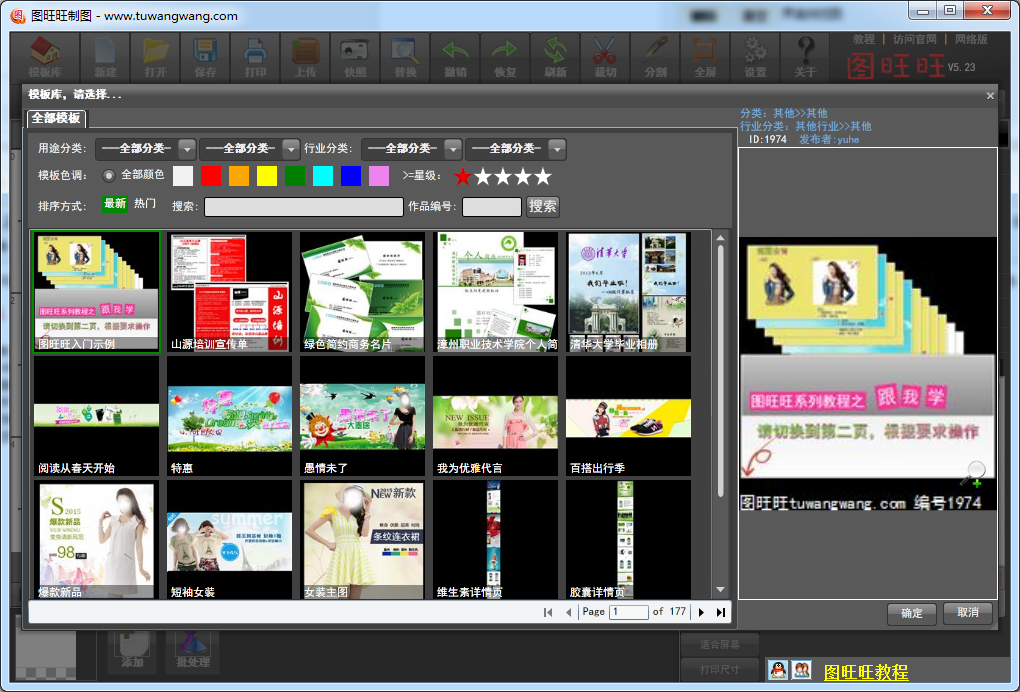Switch to the 全部模板 tab
This screenshot has width=1020, height=692.
[x=56, y=118]
